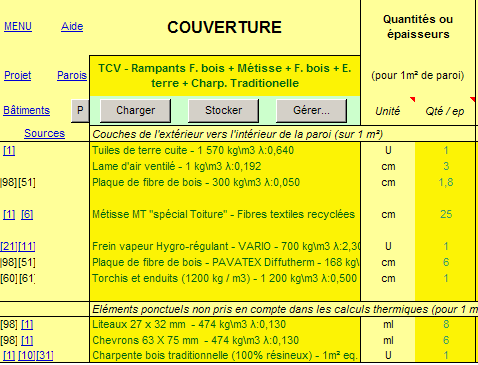Select the unit 'ml' for Chevrons row
Screen dimensions: 478x365
tap(388, 340)
